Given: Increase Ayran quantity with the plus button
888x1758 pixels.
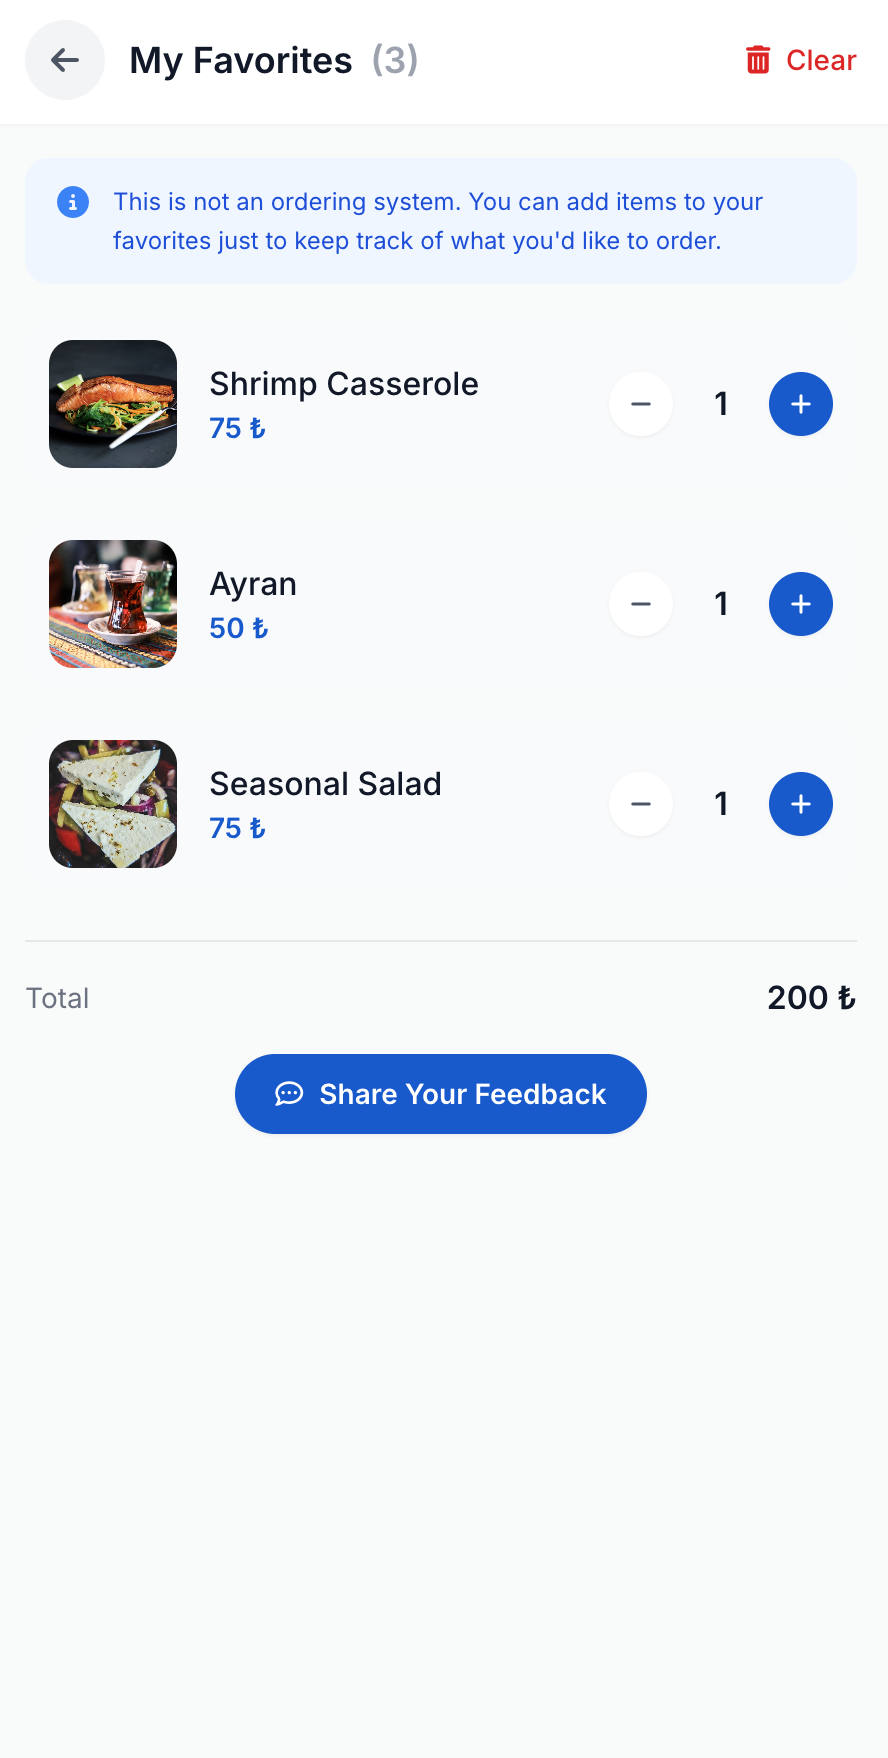Looking at the screenshot, I should coord(800,604).
